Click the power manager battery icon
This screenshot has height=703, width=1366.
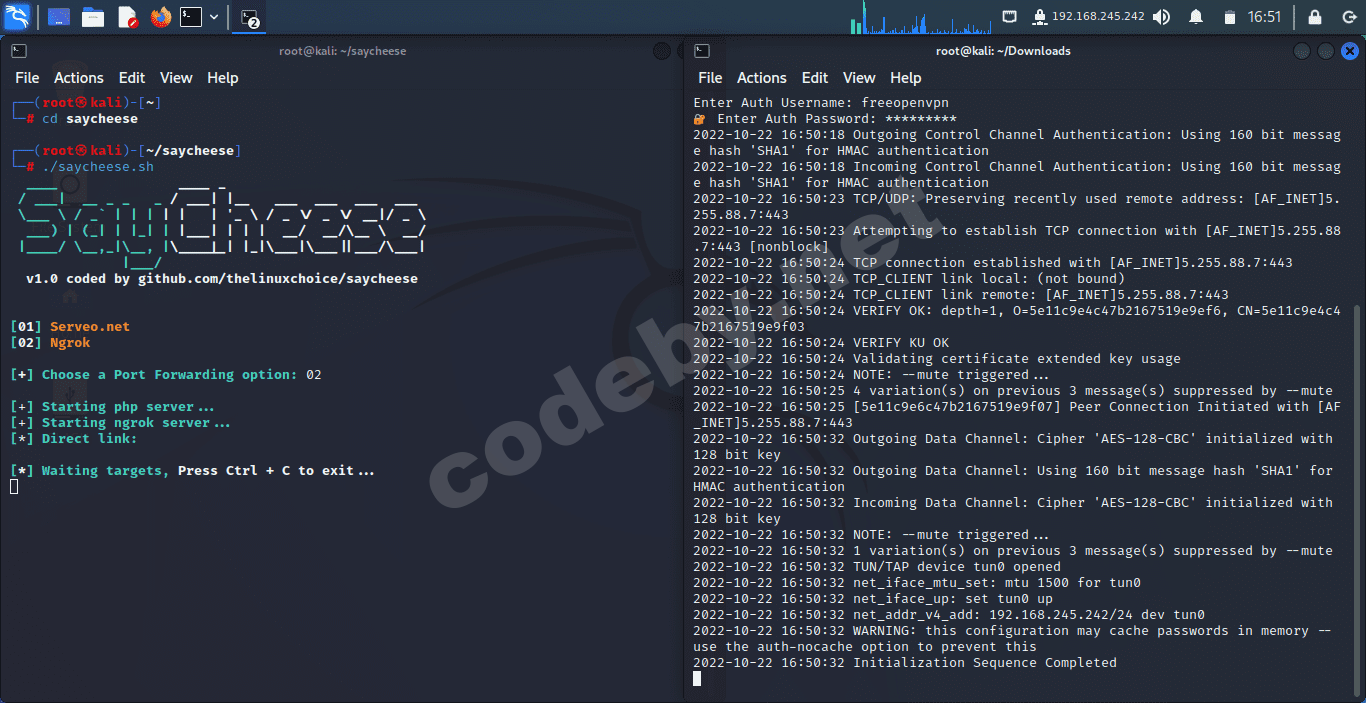(1229, 17)
